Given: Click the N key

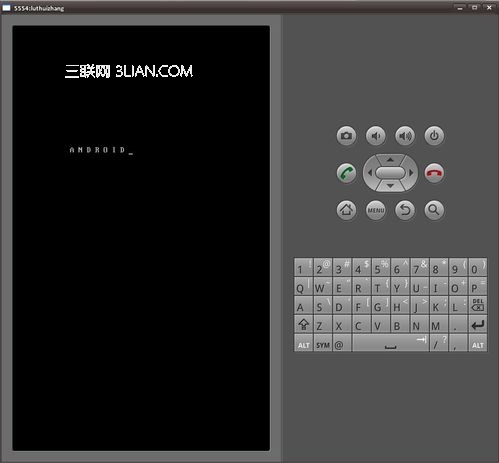Looking at the screenshot, I should (x=419, y=324).
